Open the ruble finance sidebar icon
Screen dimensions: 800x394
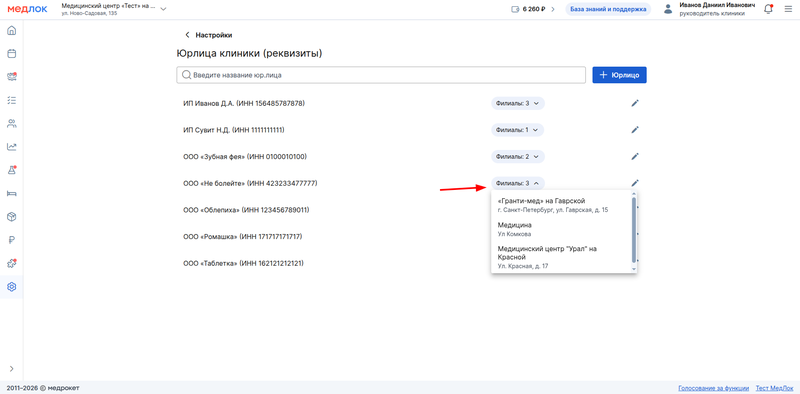(11, 240)
